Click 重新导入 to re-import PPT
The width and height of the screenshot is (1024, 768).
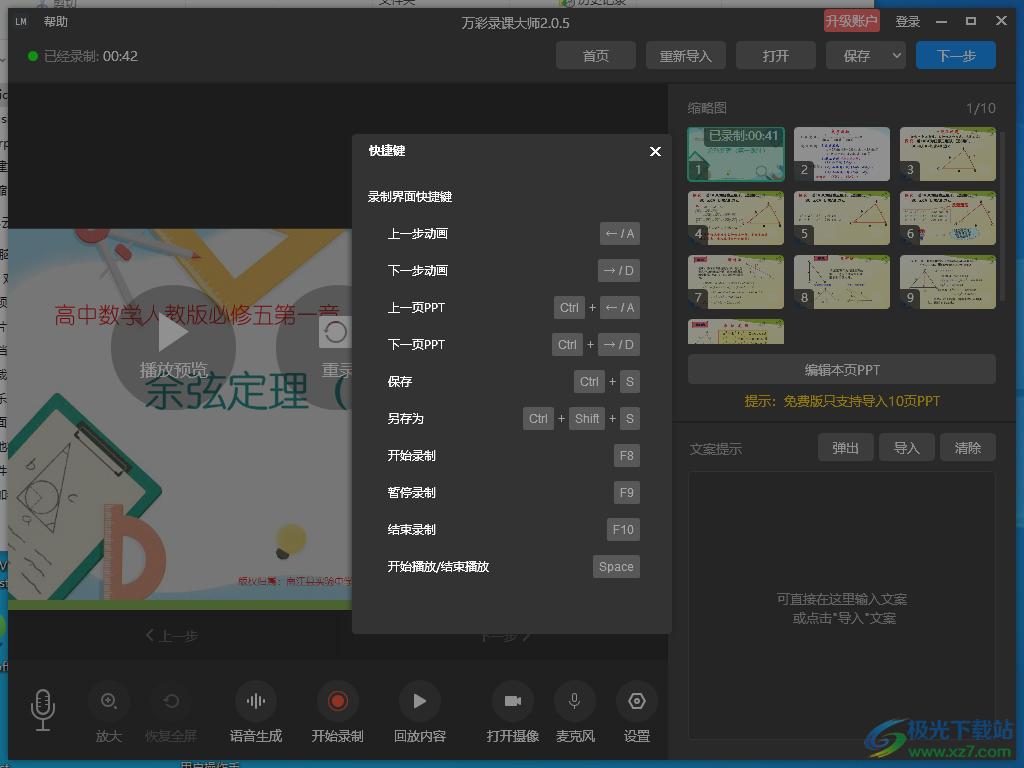pos(685,56)
